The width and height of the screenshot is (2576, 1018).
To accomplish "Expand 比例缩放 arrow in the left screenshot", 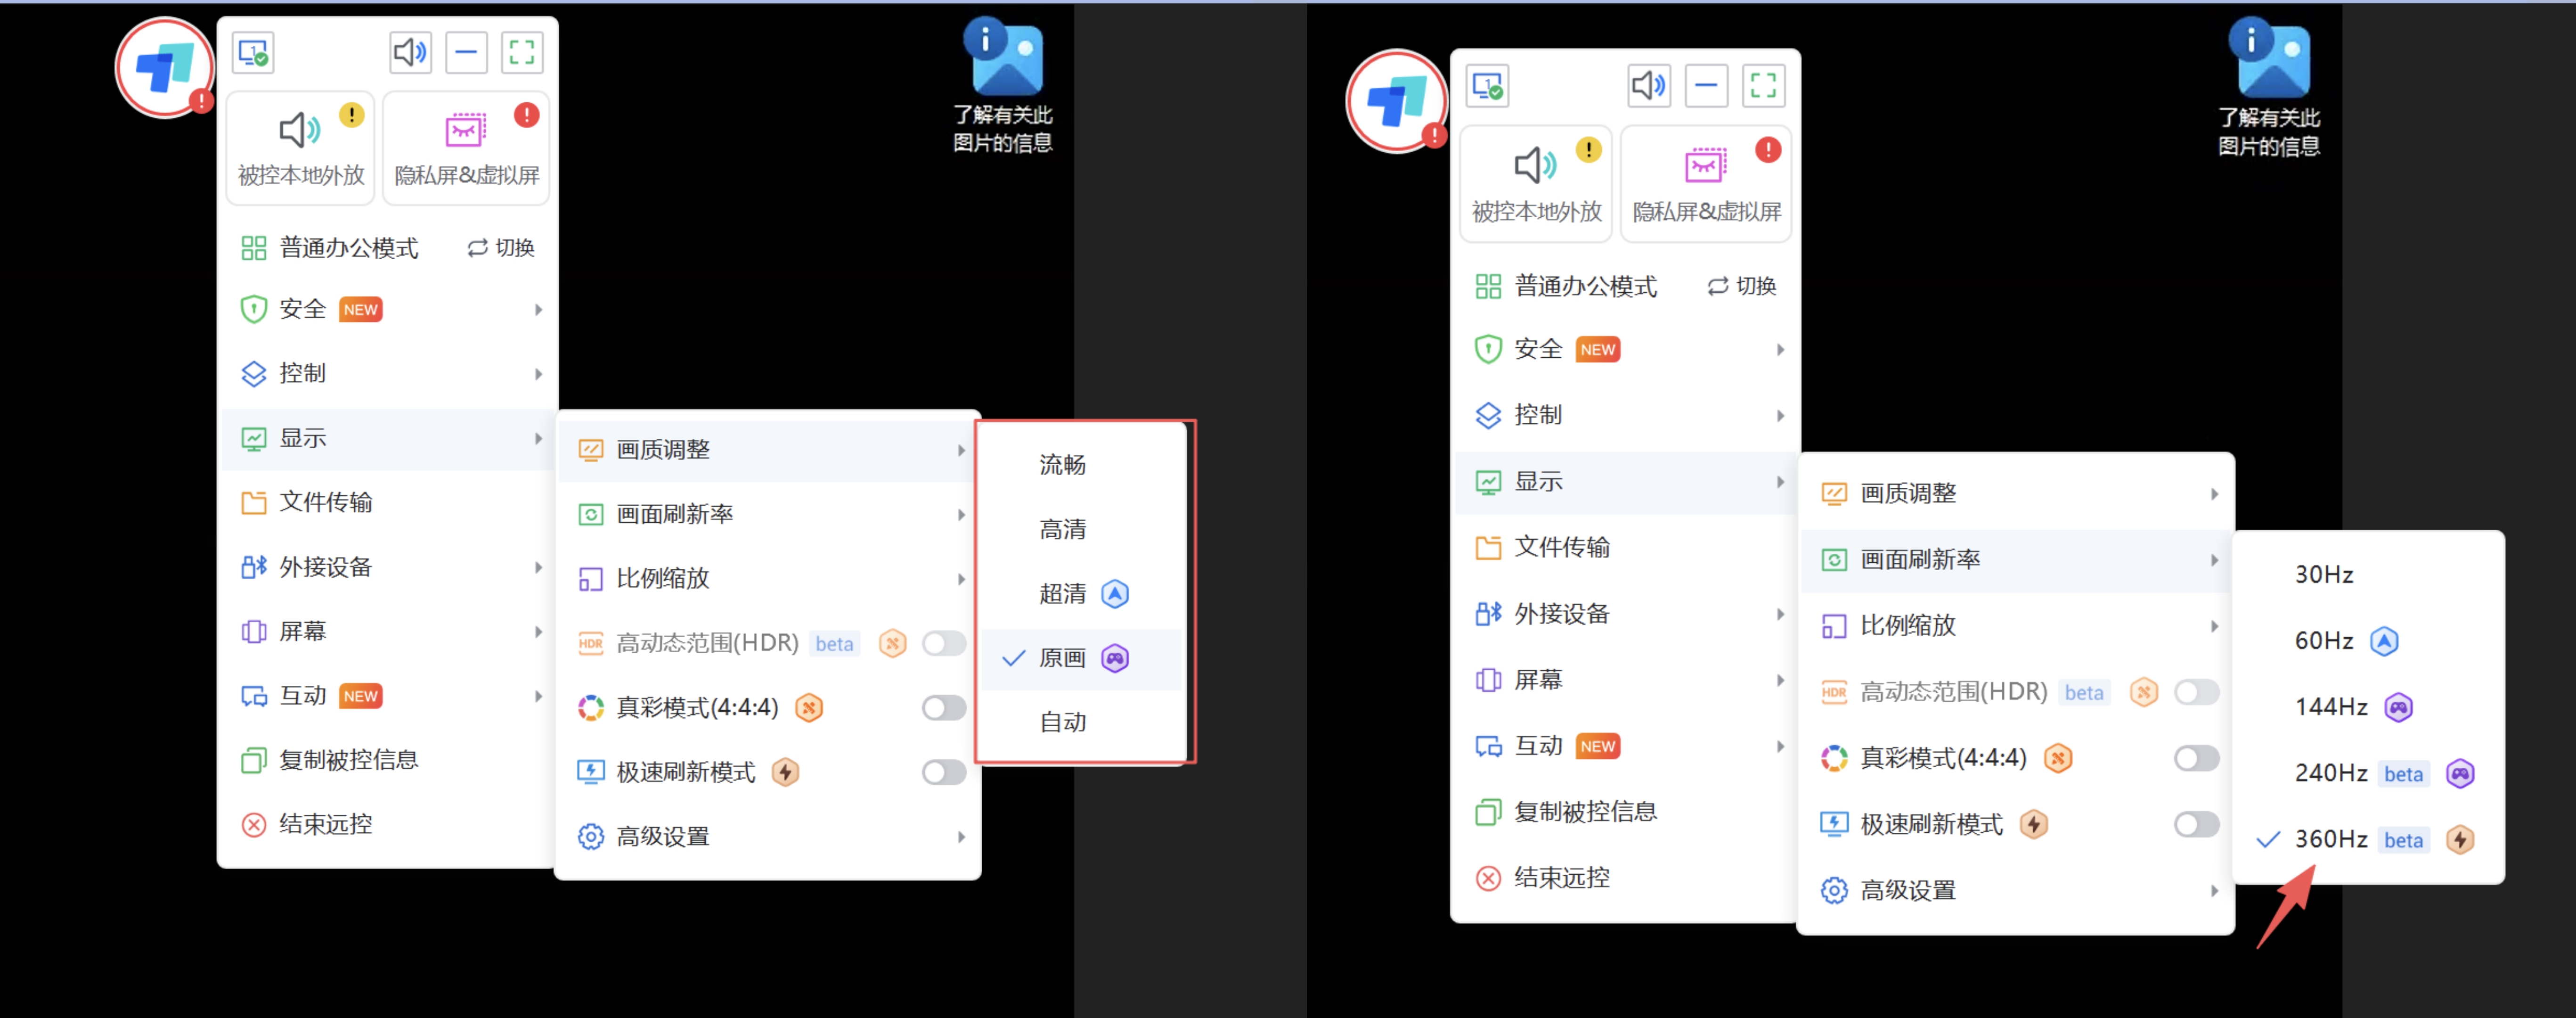I will [961, 579].
